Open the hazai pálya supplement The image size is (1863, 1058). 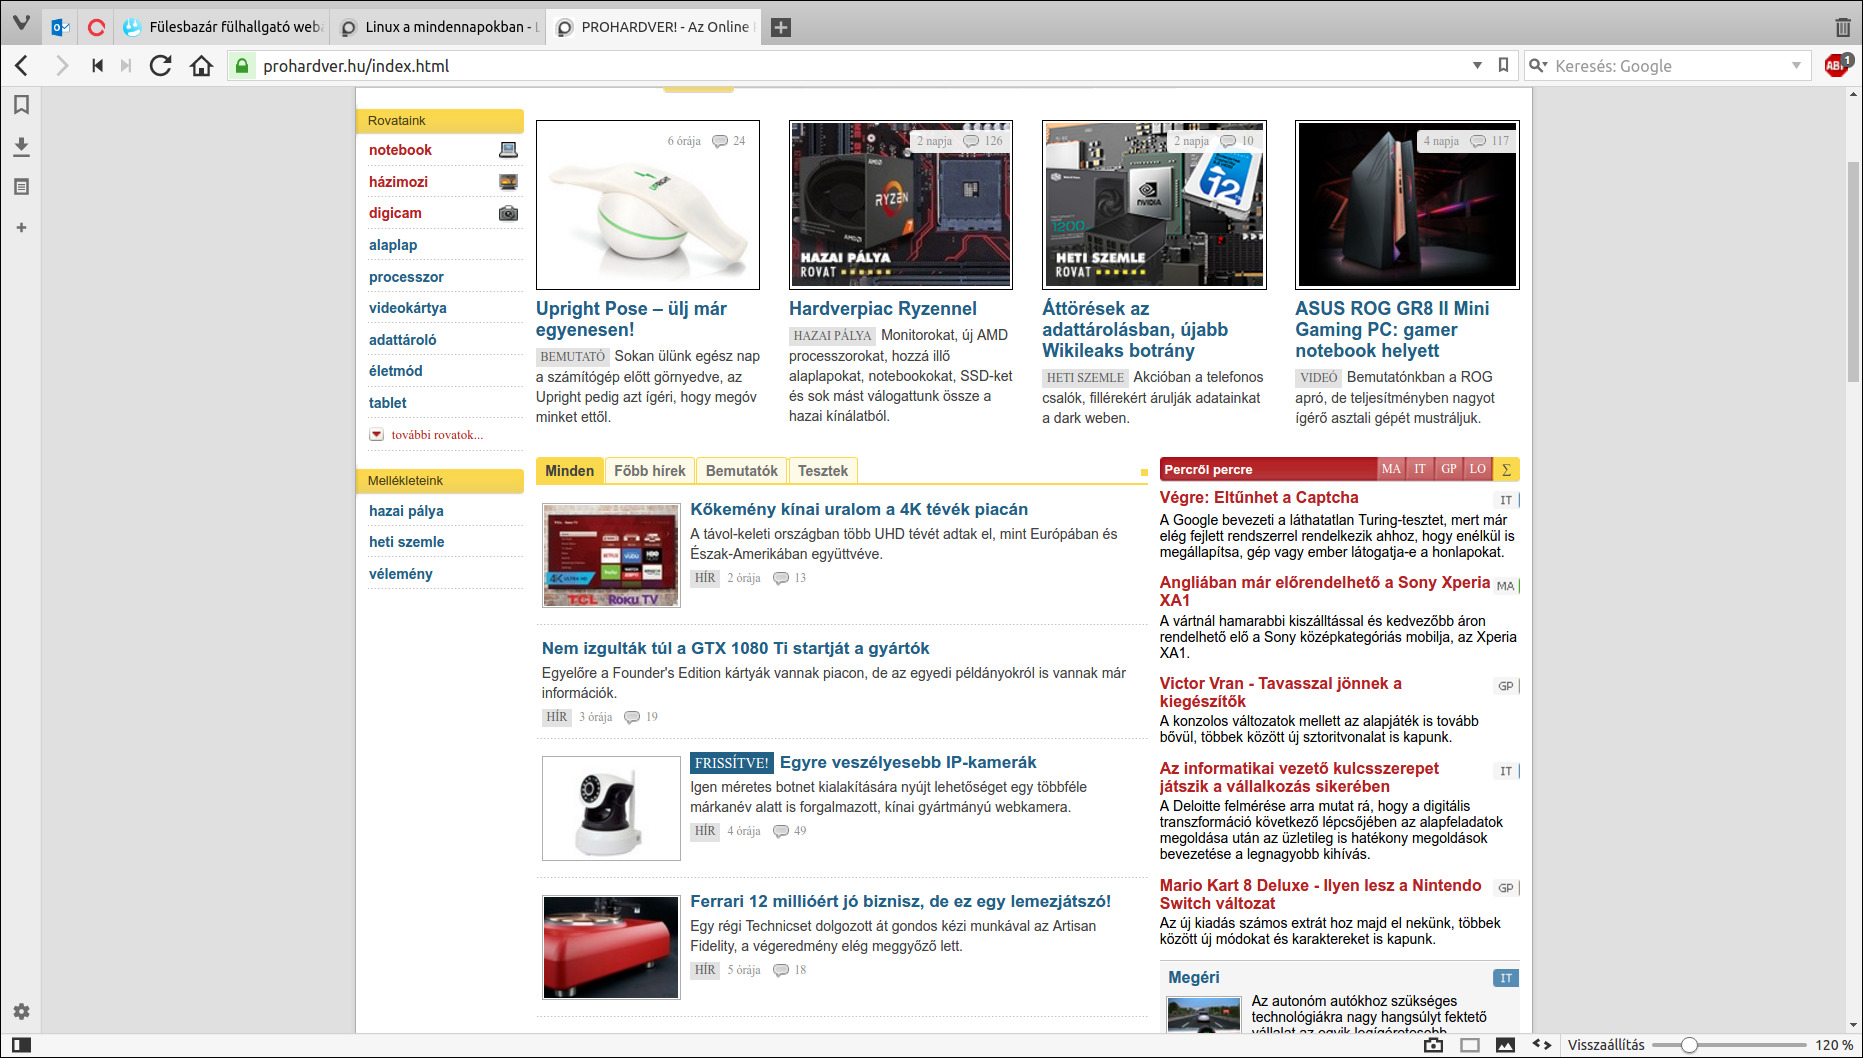(x=406, y=511)
